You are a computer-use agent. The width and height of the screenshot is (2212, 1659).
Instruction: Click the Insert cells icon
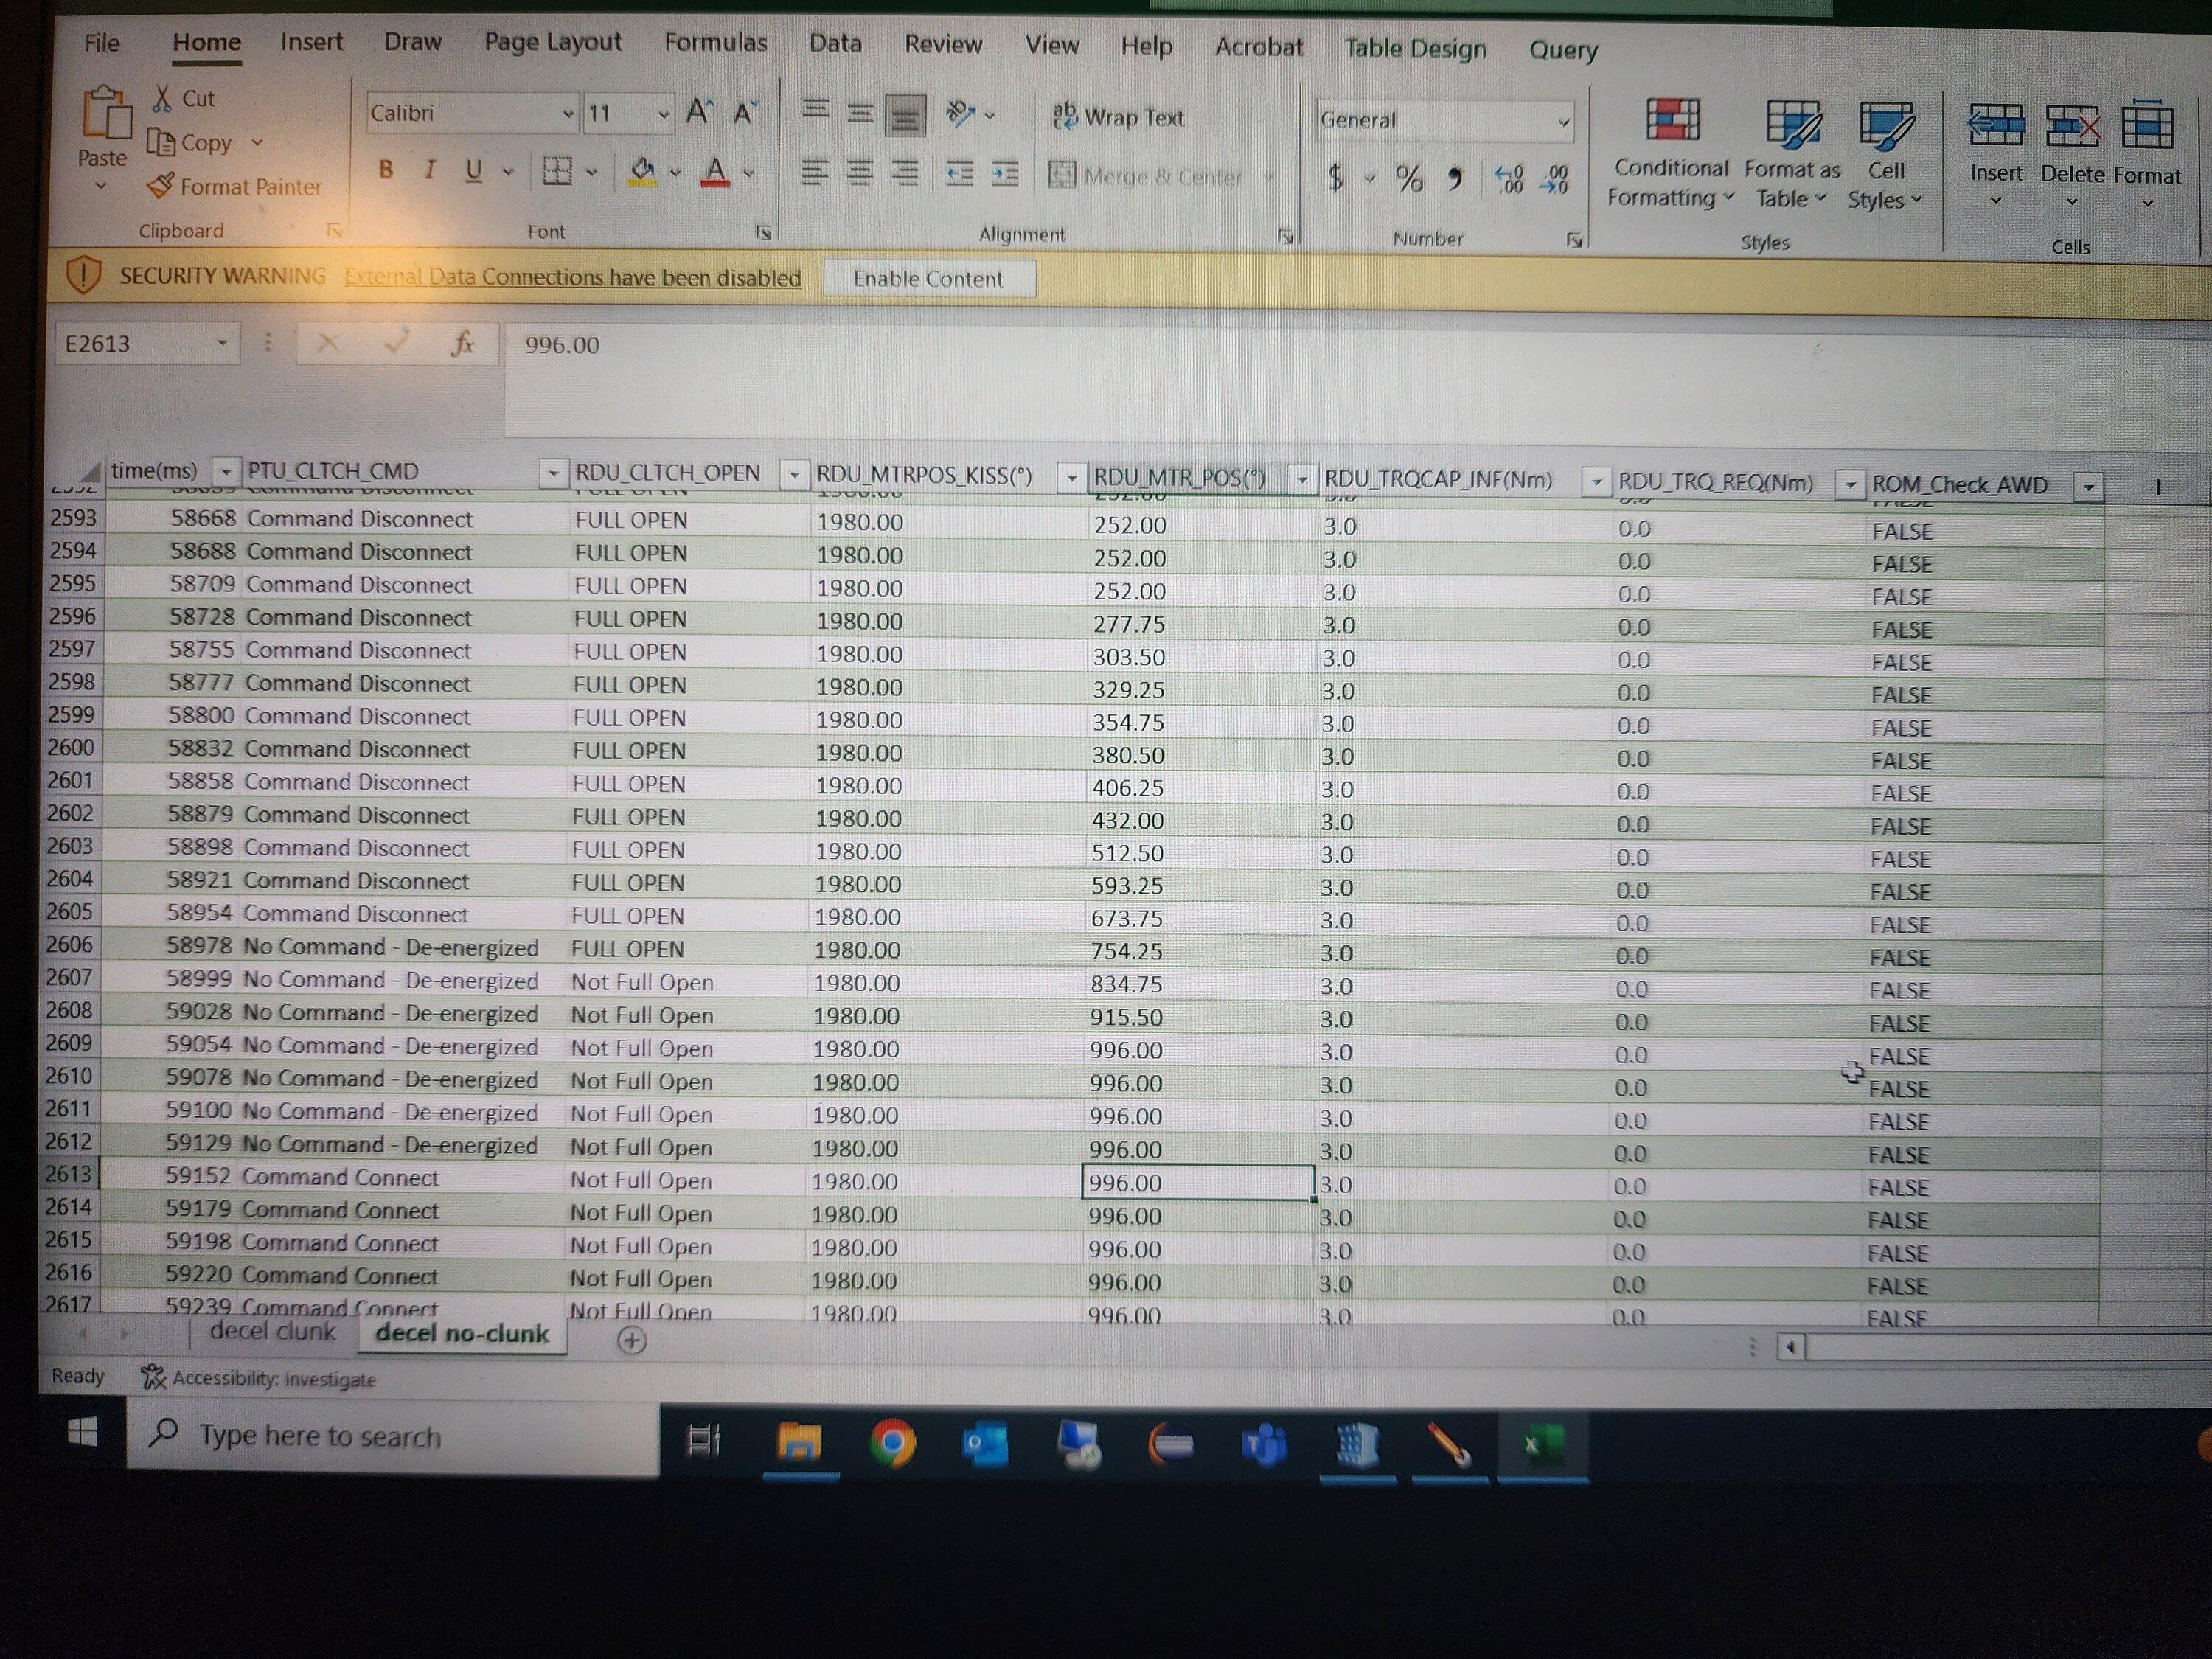point(1995,127)
